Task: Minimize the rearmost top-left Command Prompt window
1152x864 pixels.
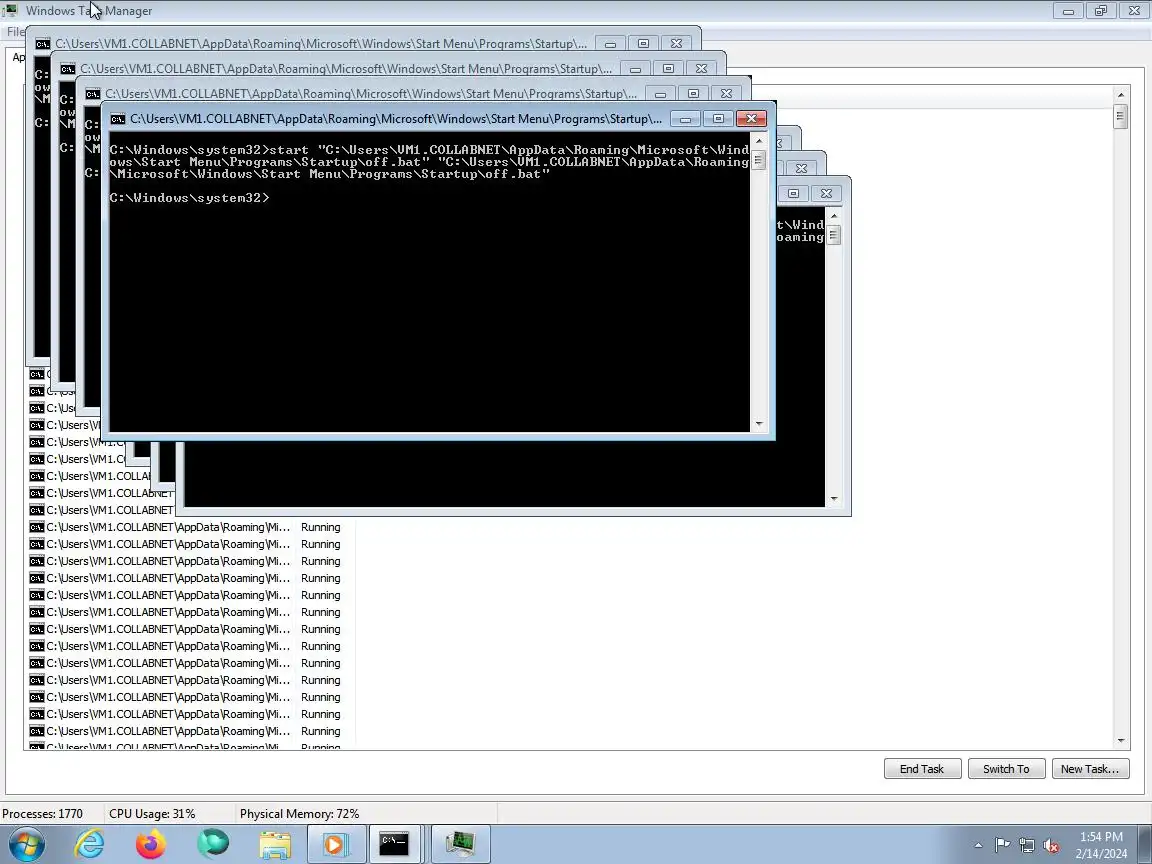Action: tap(610, 43)
